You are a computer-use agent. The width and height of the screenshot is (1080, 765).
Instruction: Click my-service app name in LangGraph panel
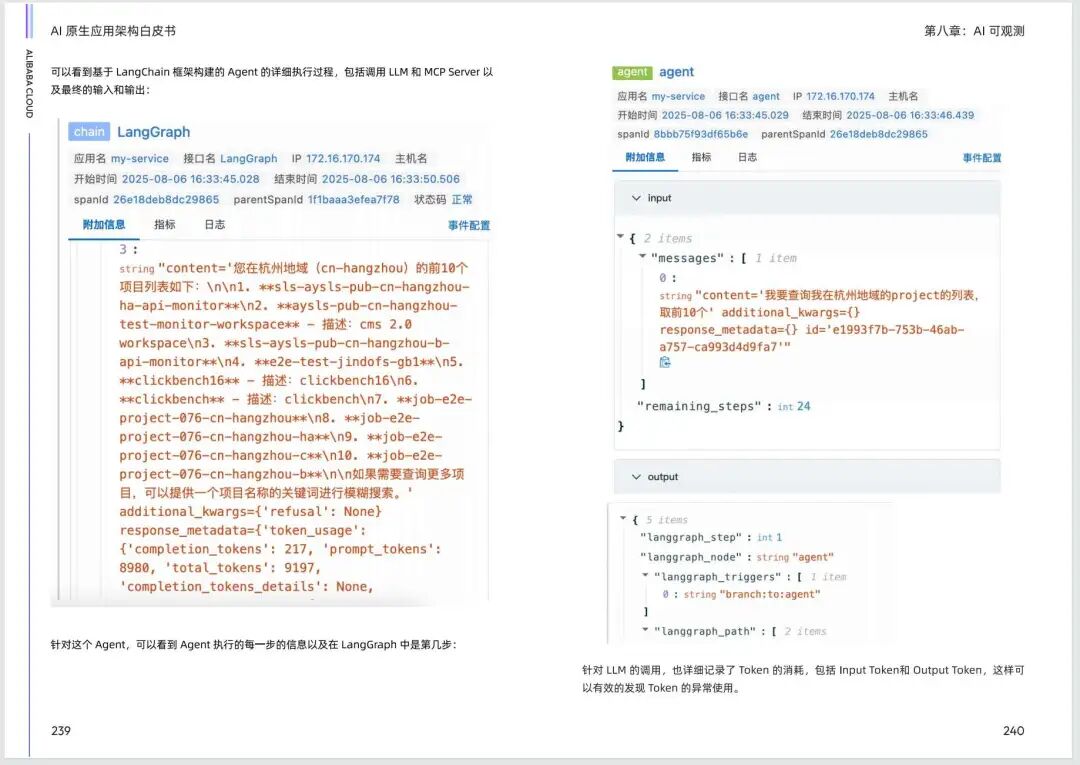click(x=140, y=158)
